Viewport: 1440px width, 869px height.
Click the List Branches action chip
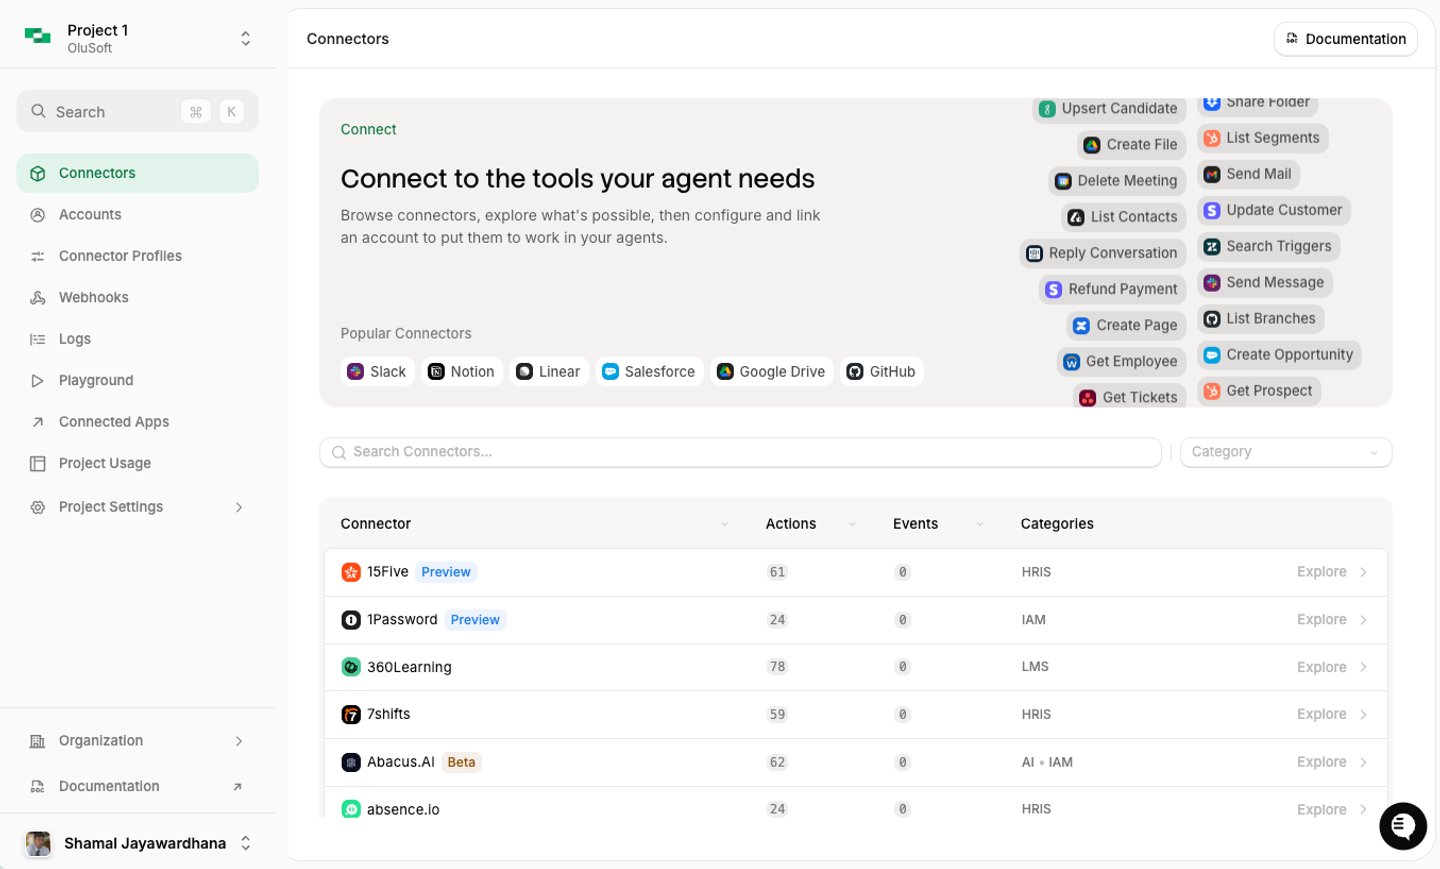point(1260,319)
